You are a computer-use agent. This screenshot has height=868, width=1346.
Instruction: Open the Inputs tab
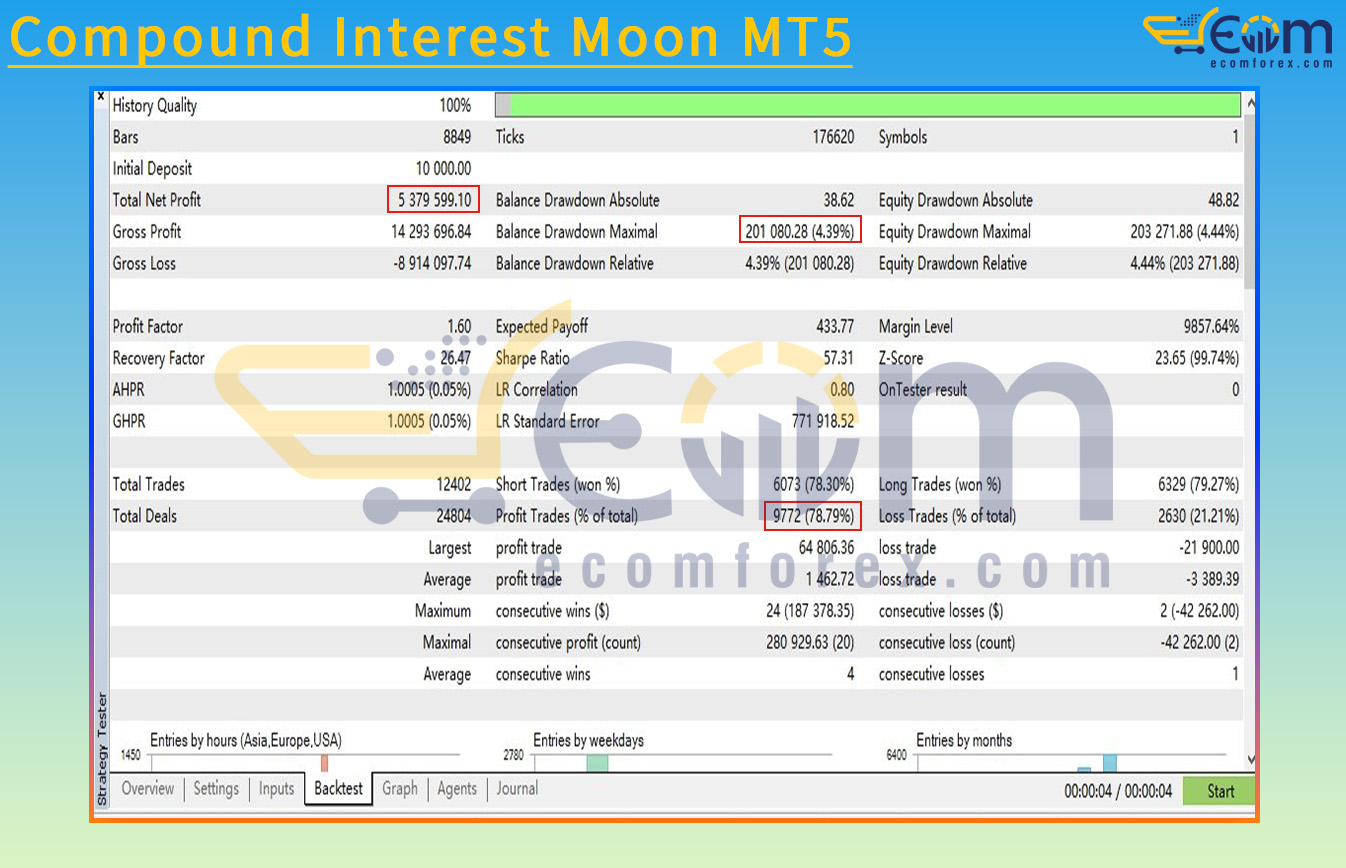[x=277, y=789]
